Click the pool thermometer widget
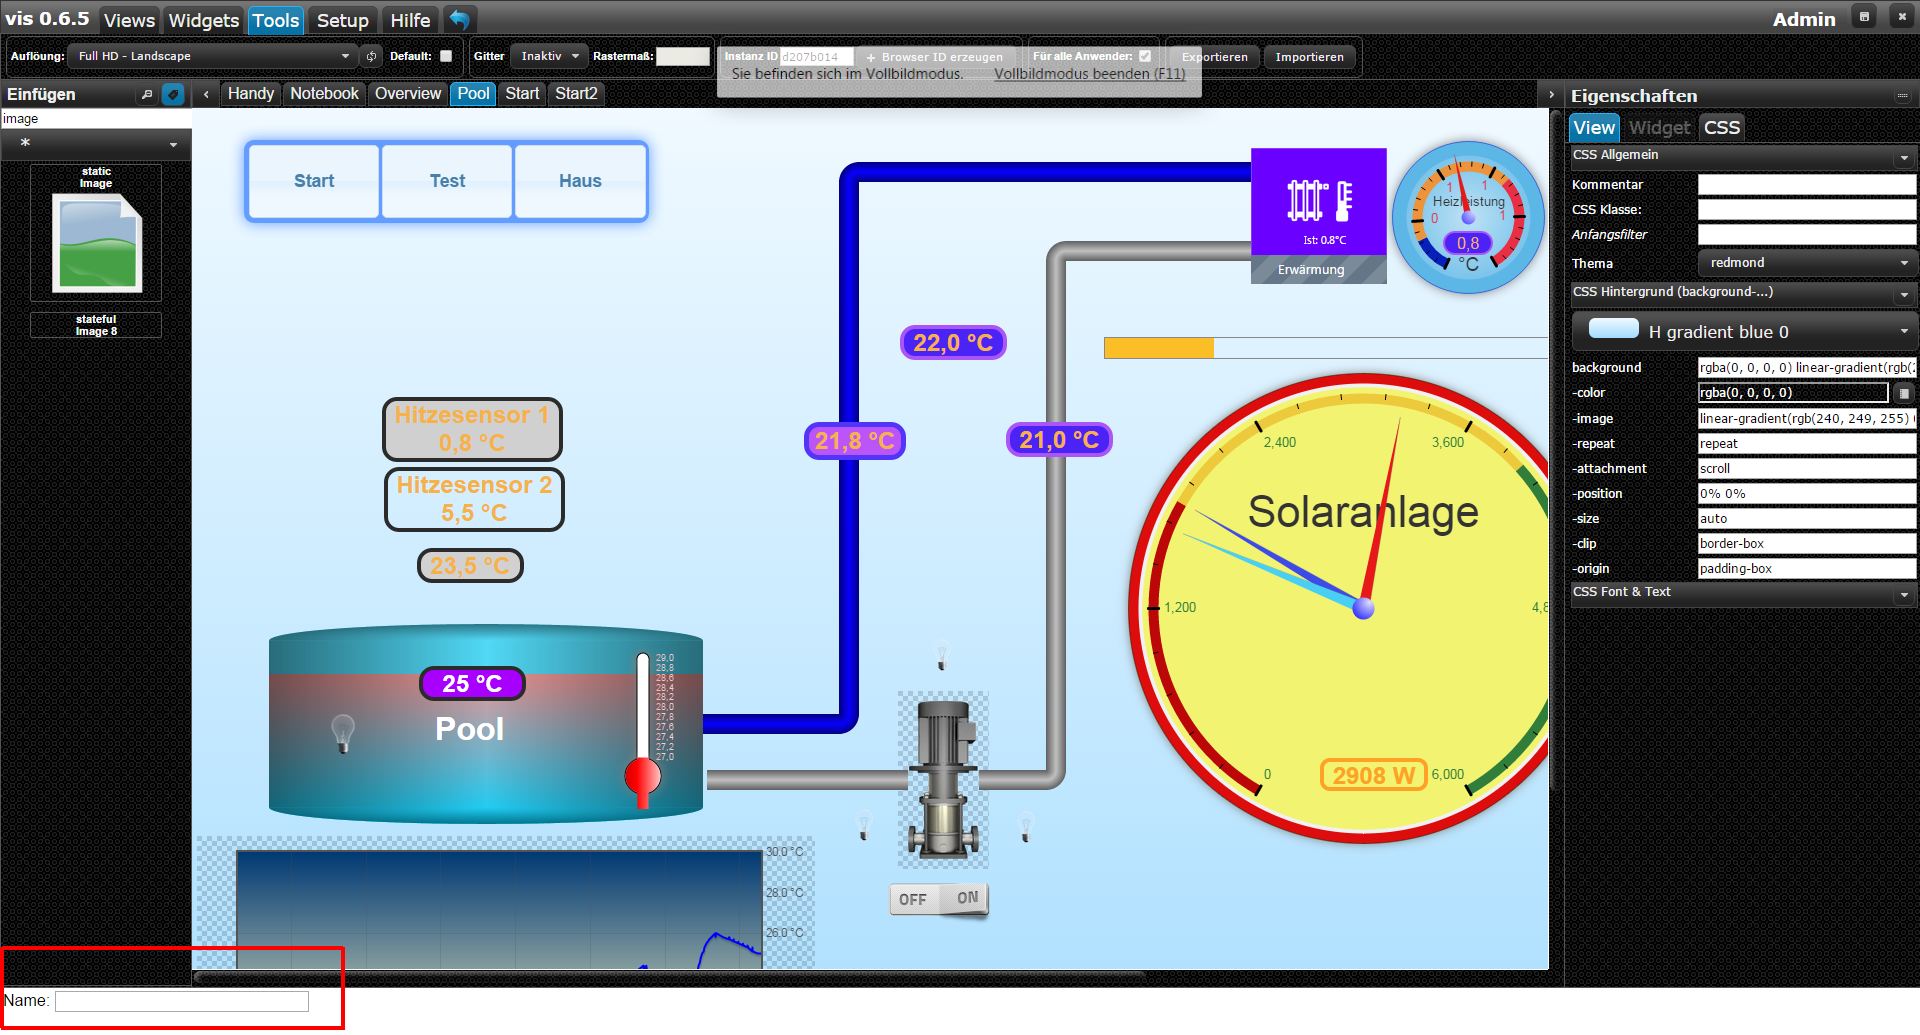Image resolution: width=1920 pixels, height=1035 pixels. (643, 730)
